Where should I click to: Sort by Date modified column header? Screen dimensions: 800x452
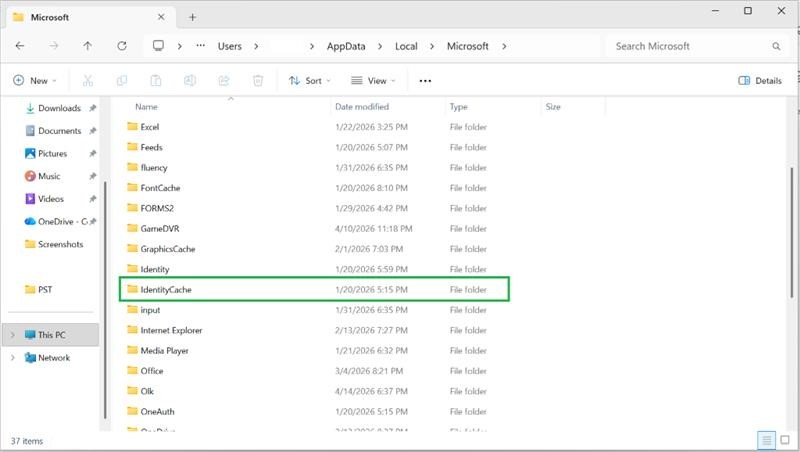click(362, 107)
